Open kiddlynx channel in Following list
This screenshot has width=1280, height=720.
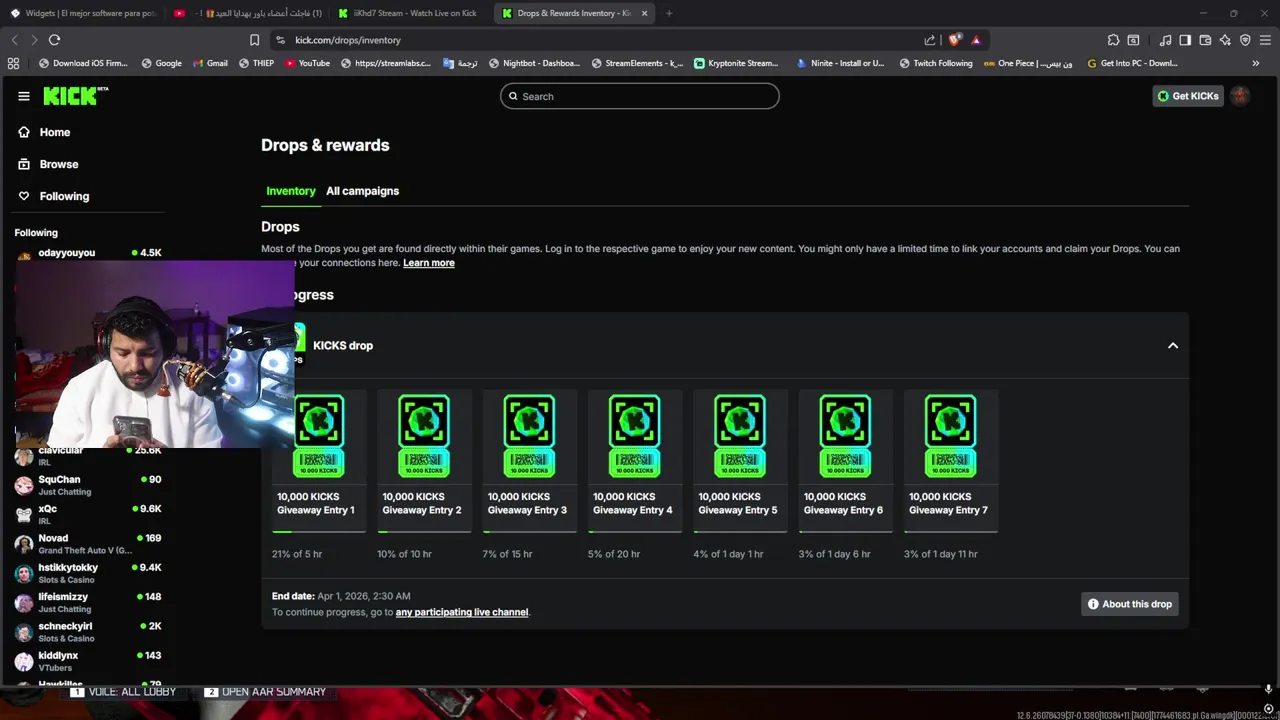tap(88, 661)
